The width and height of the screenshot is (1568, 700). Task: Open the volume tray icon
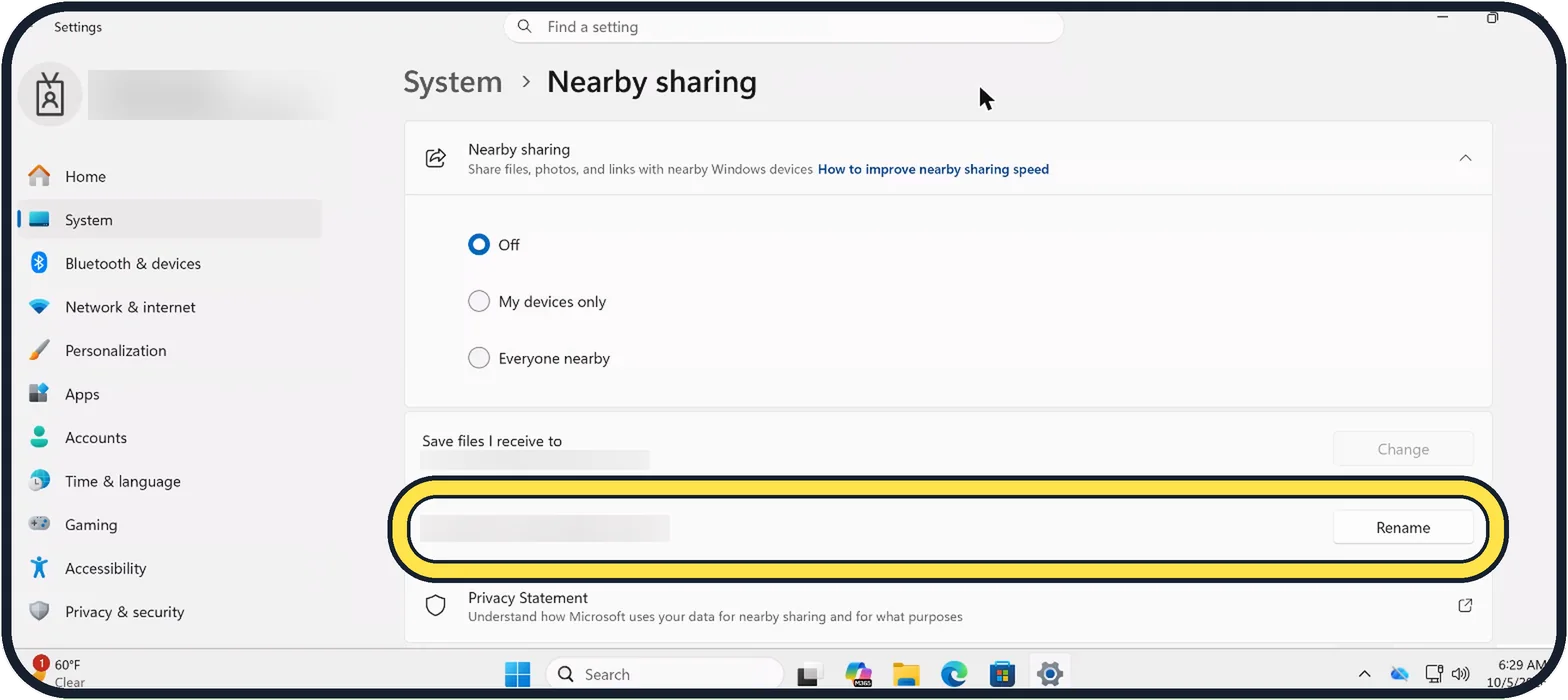coord(1460,674)
